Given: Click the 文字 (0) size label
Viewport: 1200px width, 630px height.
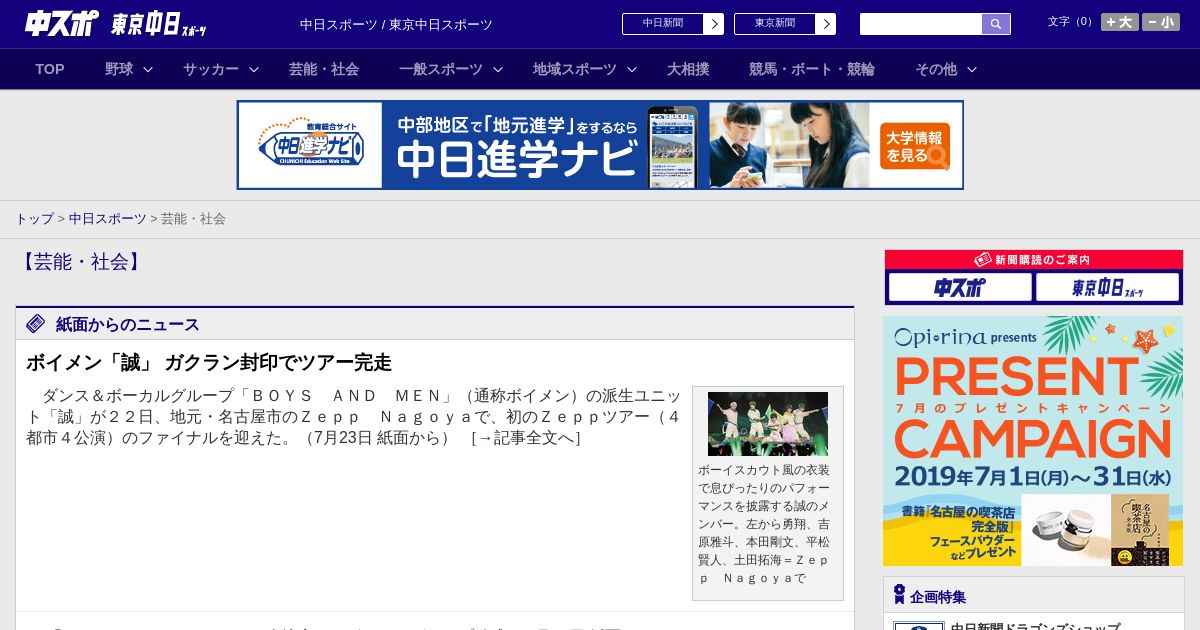Looking at the screenshot, I should point(1071,22).
